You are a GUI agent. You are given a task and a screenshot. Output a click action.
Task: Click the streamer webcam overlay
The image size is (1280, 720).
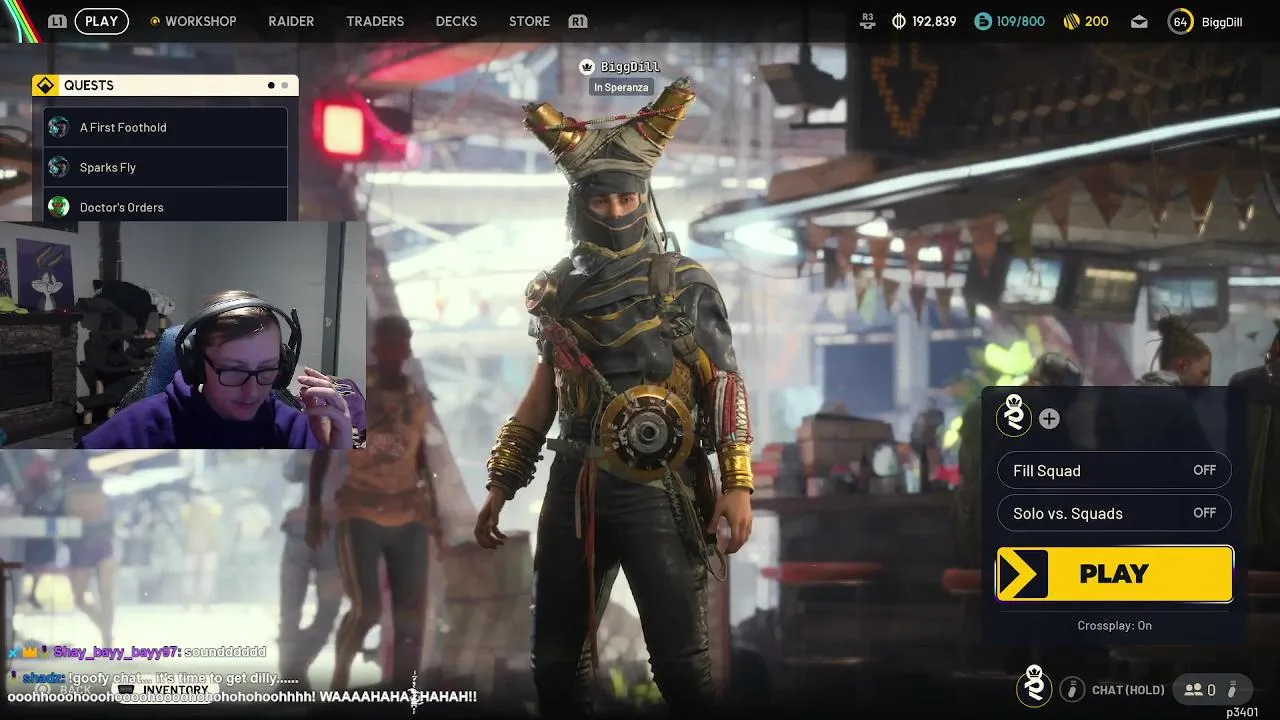tap(182, 335)
